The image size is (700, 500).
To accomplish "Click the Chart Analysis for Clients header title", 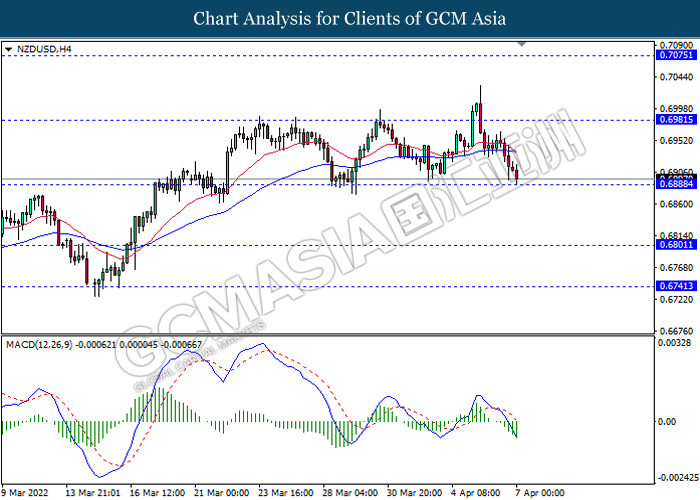I will pos(350,18).
